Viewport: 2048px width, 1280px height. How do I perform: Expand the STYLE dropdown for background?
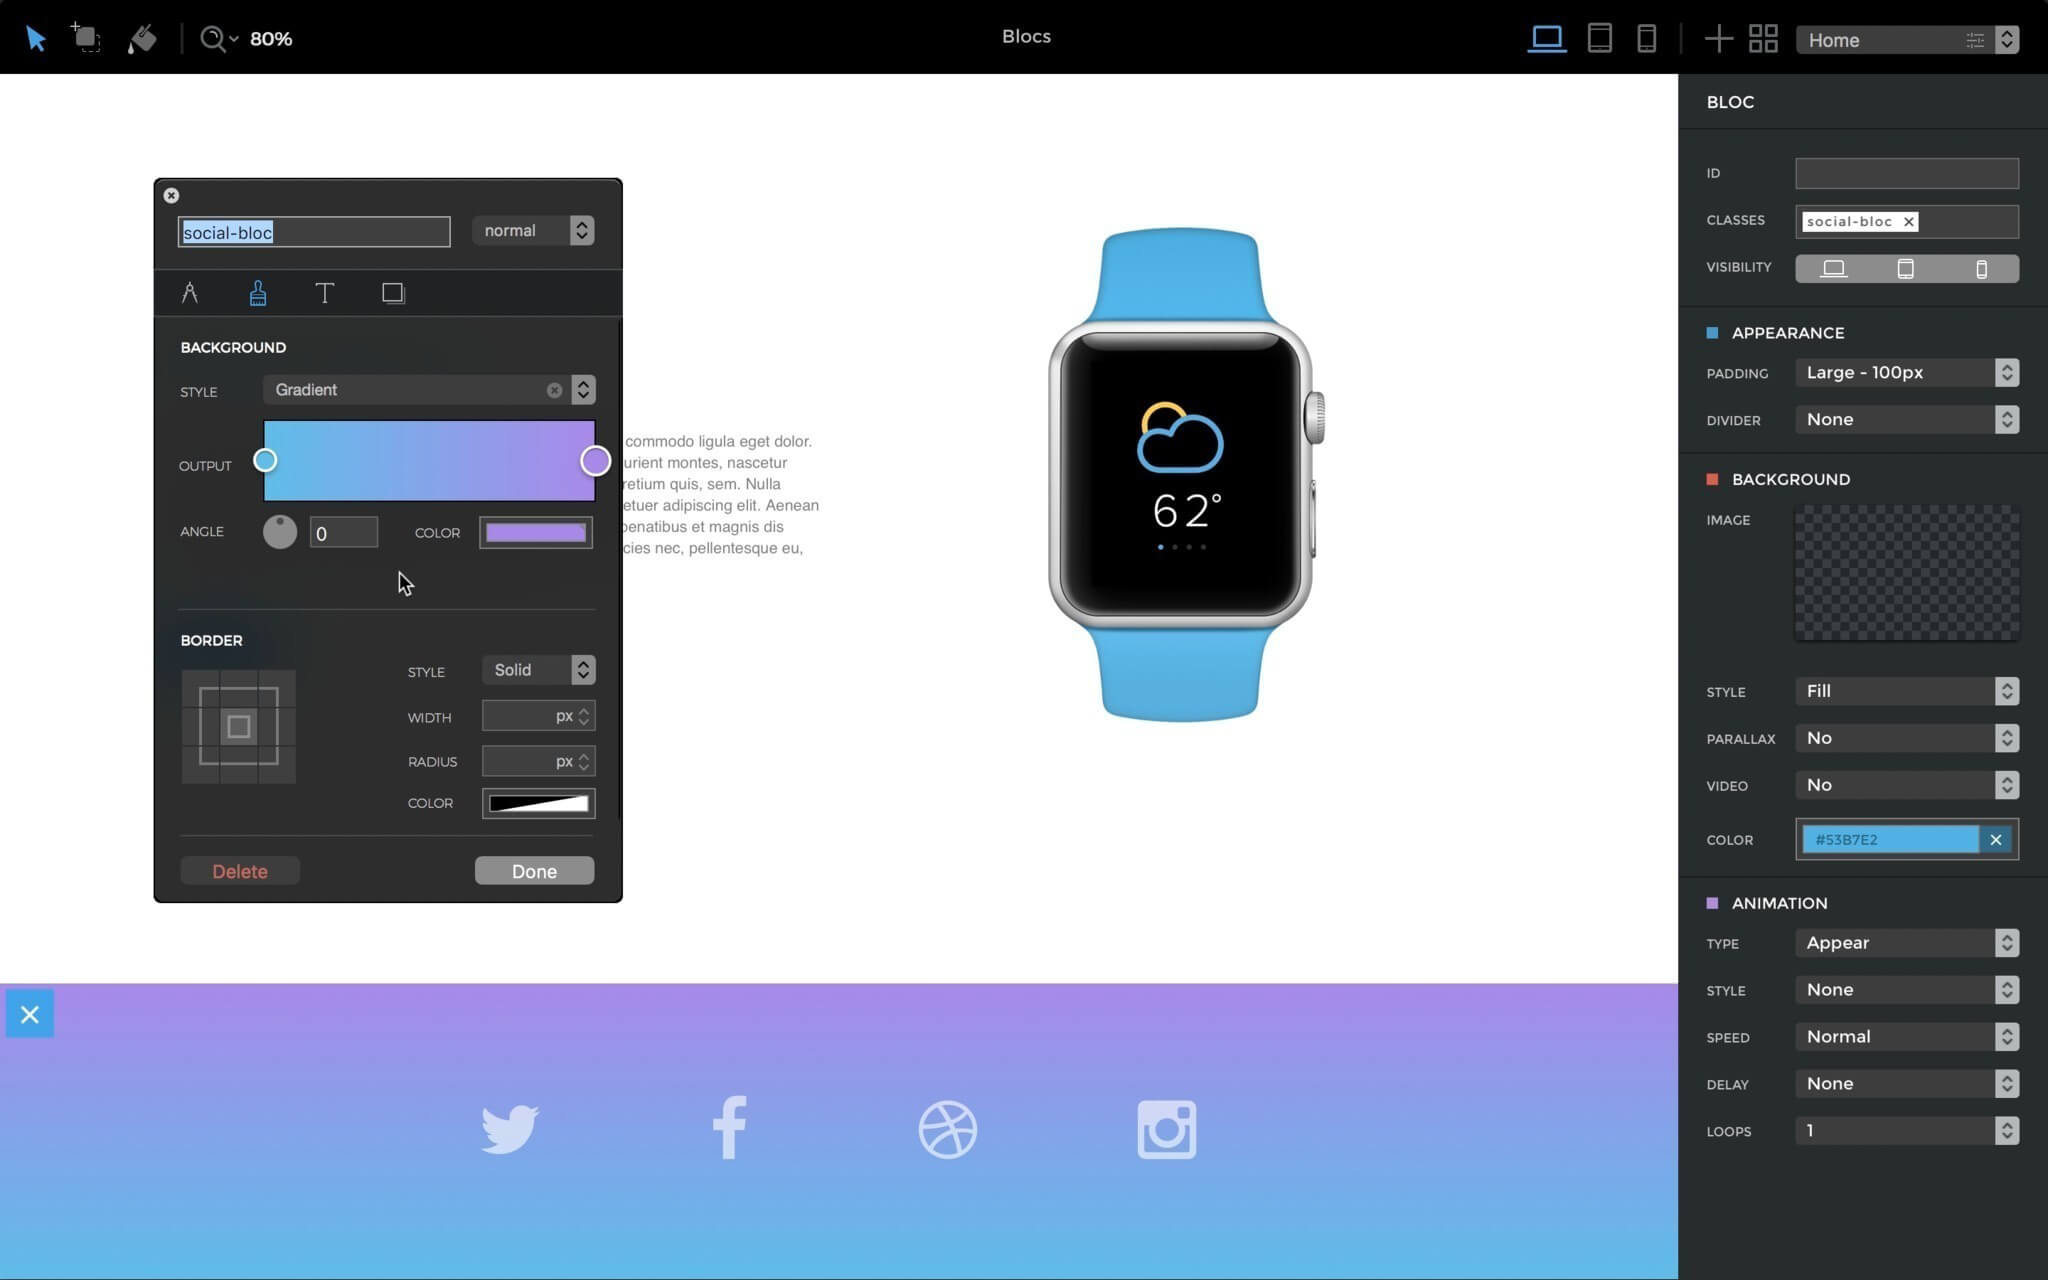(584, 388)
